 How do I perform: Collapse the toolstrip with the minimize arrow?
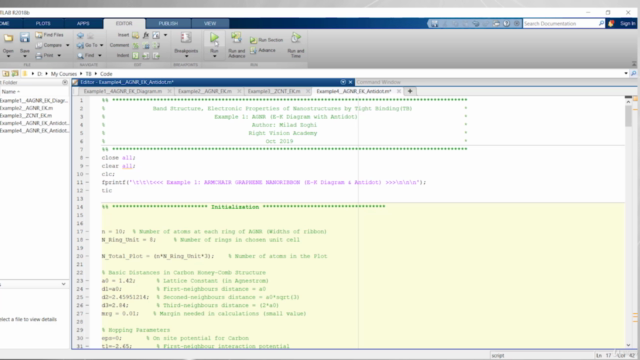[x=634, y=64]
